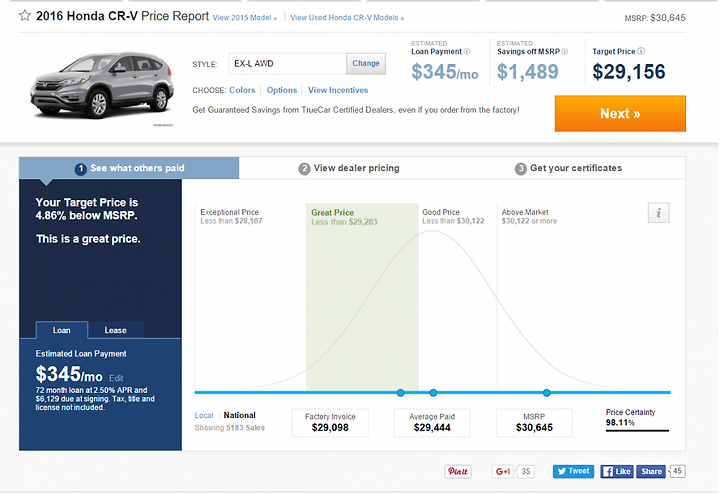The width and height of the screenshot is (720, 495).
Task: Click the Pin it button
Action: (x=458, y=472)
